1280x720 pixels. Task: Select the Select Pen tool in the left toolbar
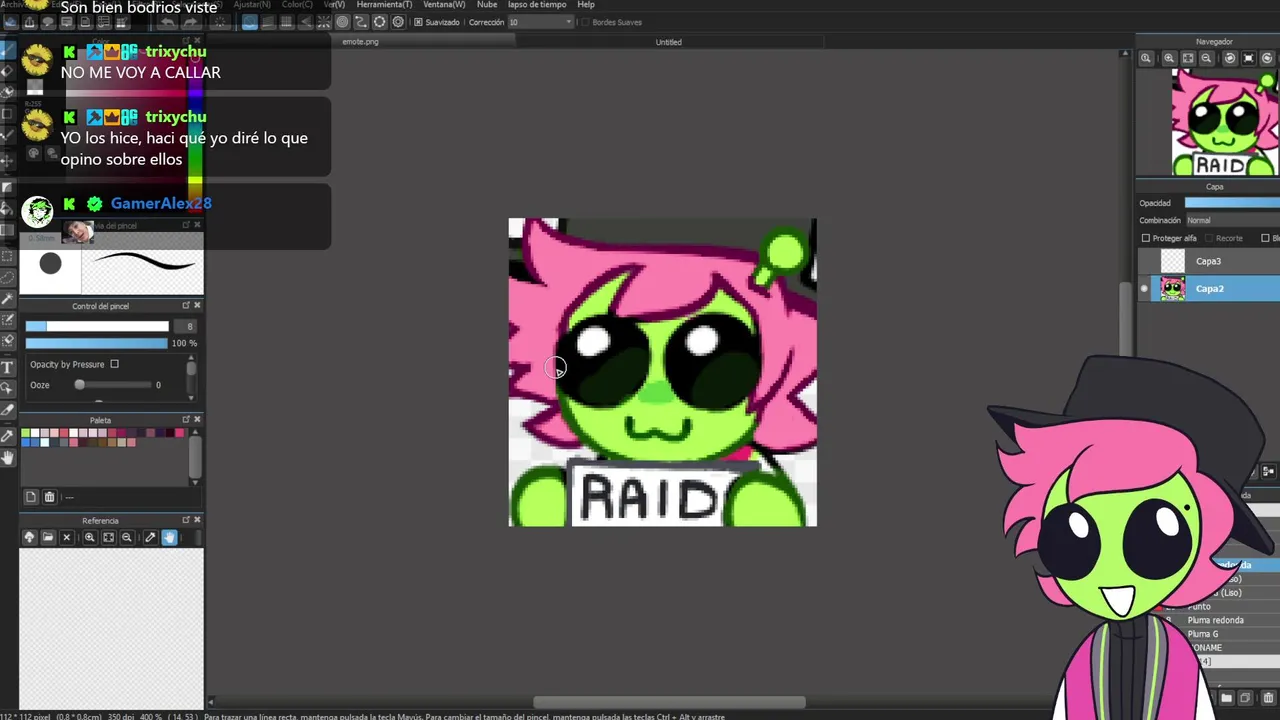tap(8, 320)
